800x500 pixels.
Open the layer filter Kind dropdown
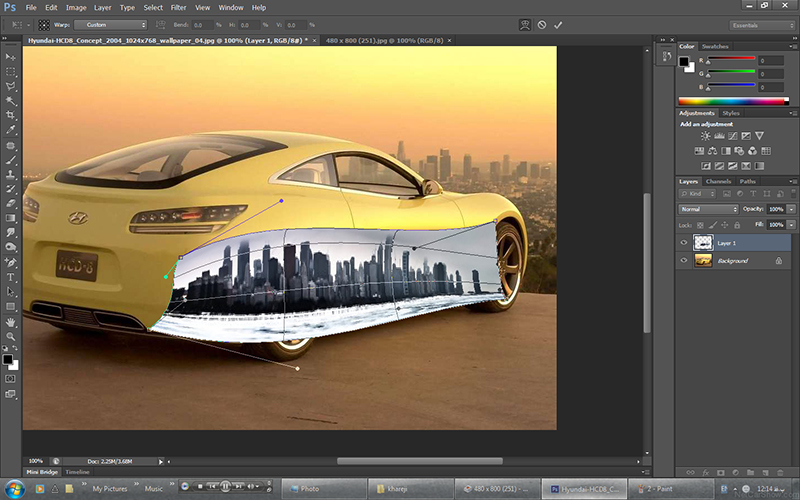(x=697, y=194)
